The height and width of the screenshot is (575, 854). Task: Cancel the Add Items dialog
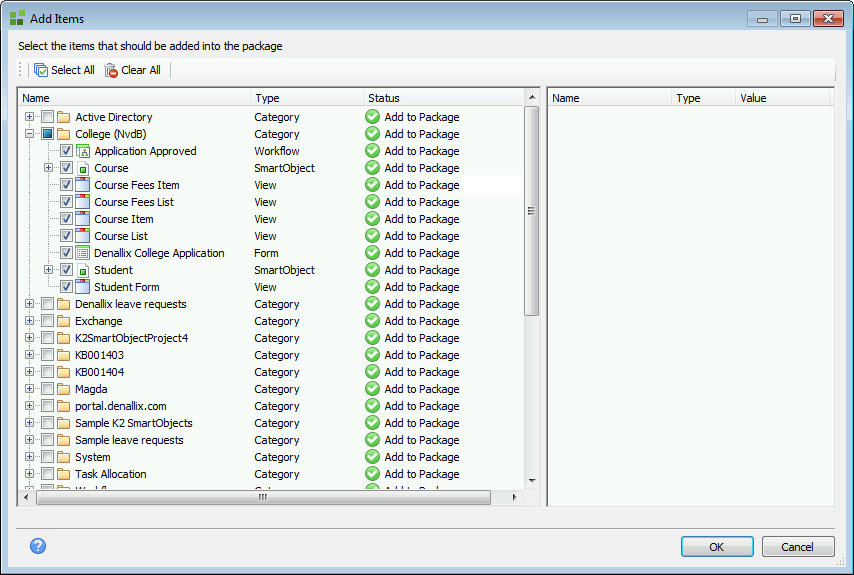(797, 547)
